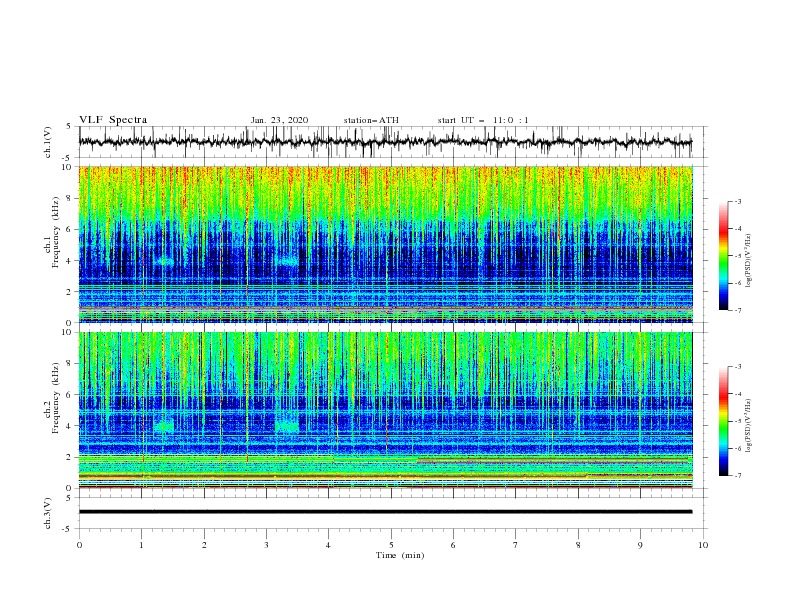Click the 'Time (min)' axis title
This screenshot has height=612, width=792.
click(400, 555)
